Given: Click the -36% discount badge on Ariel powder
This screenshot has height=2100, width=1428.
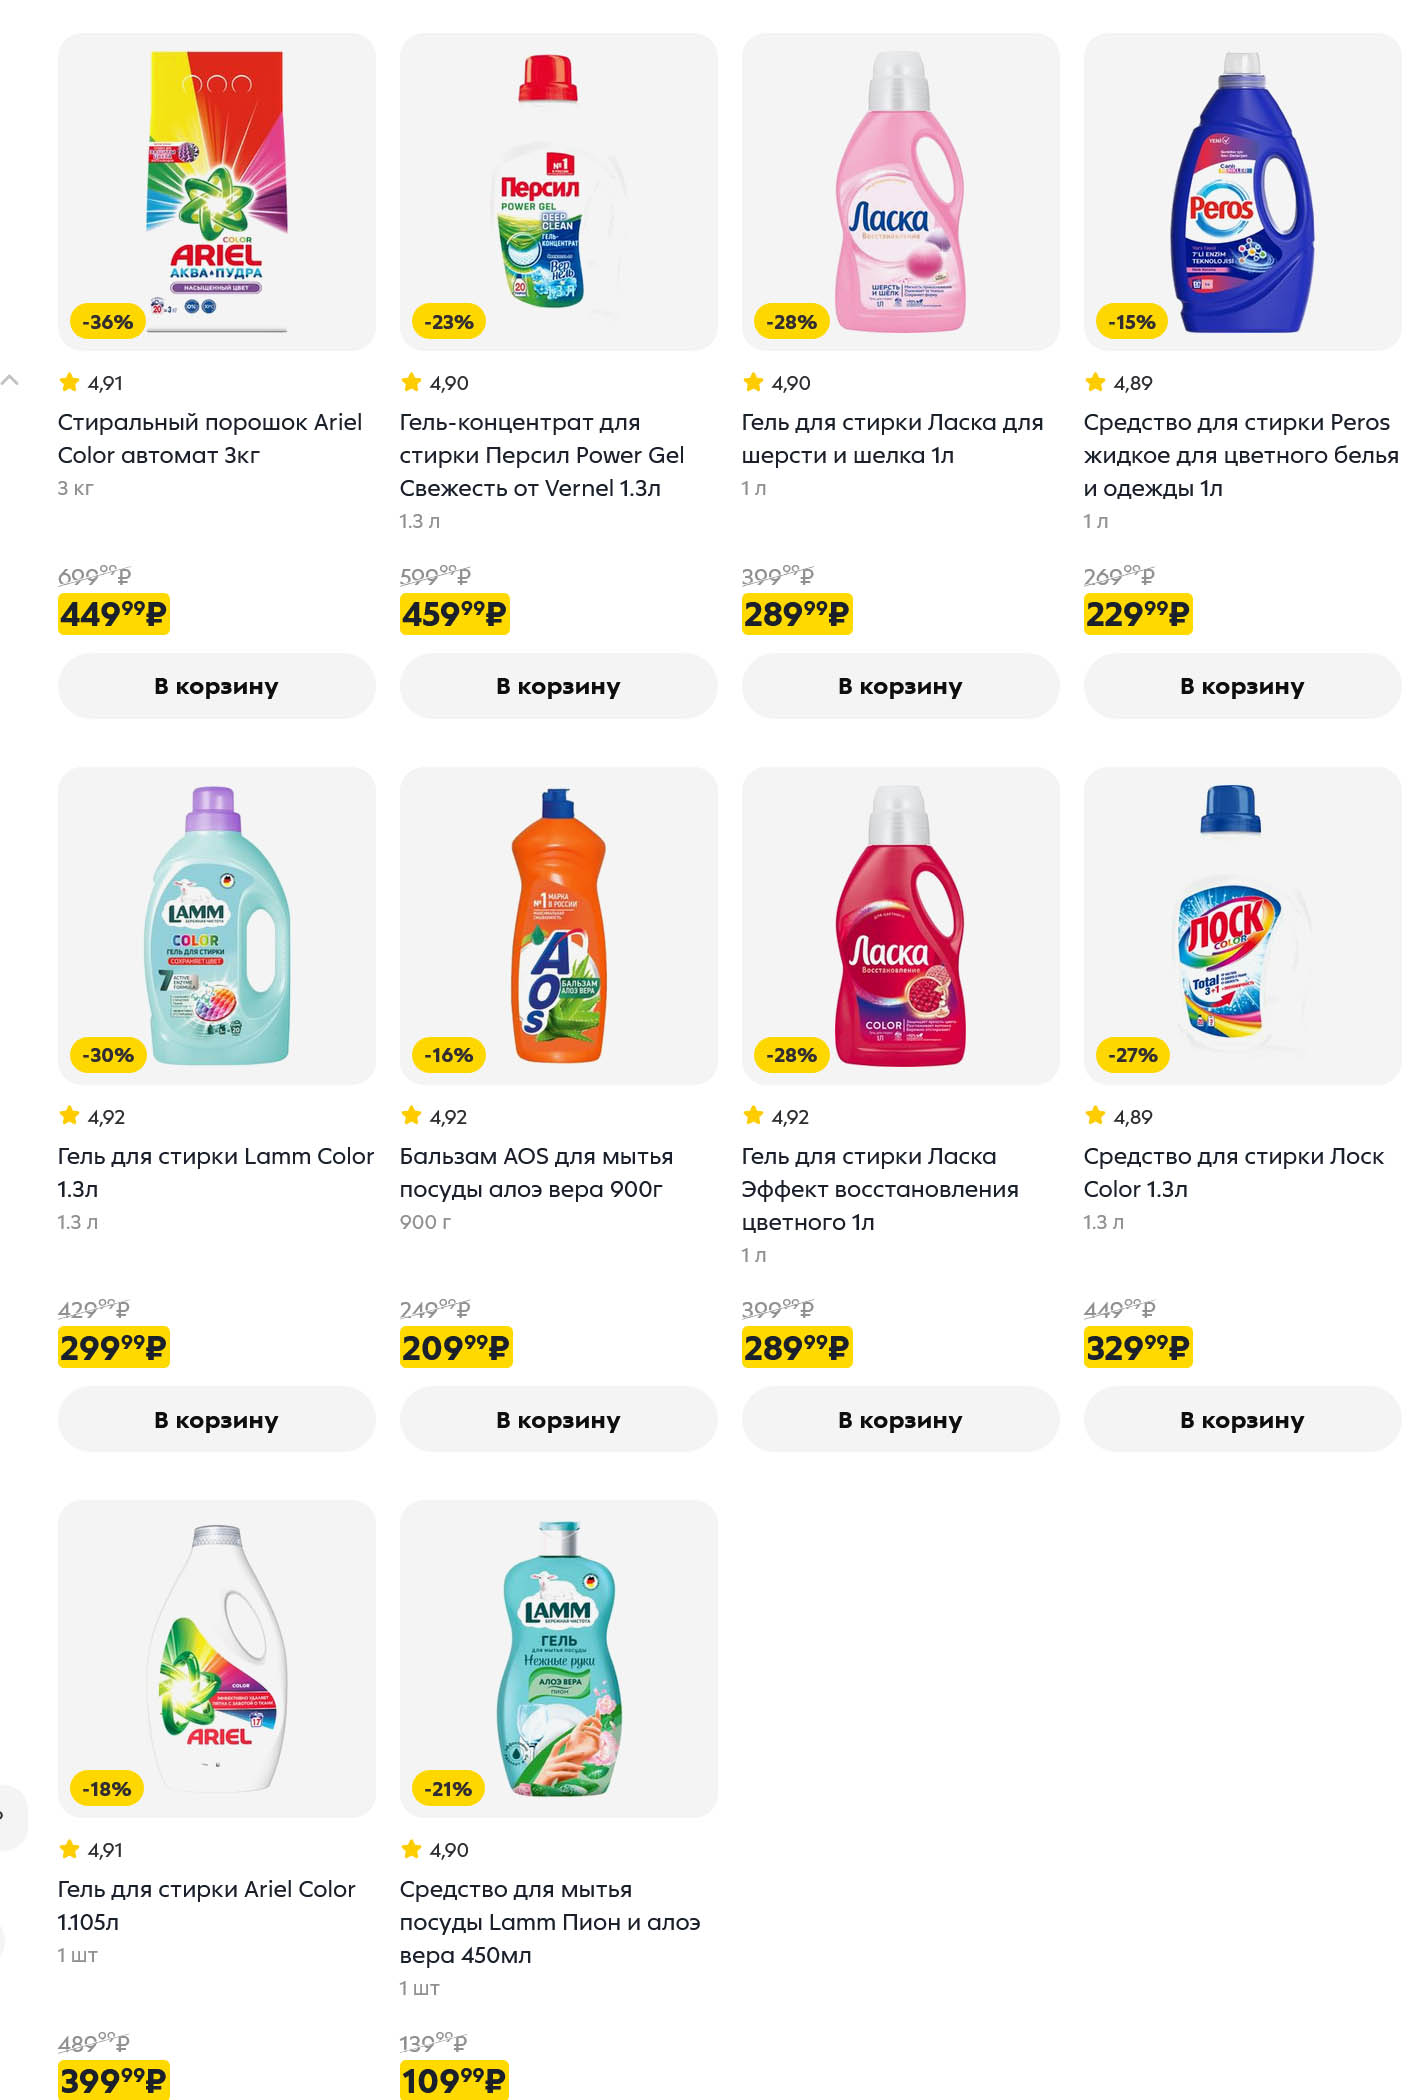Looking at the screenshot, I should pos(107,322).
